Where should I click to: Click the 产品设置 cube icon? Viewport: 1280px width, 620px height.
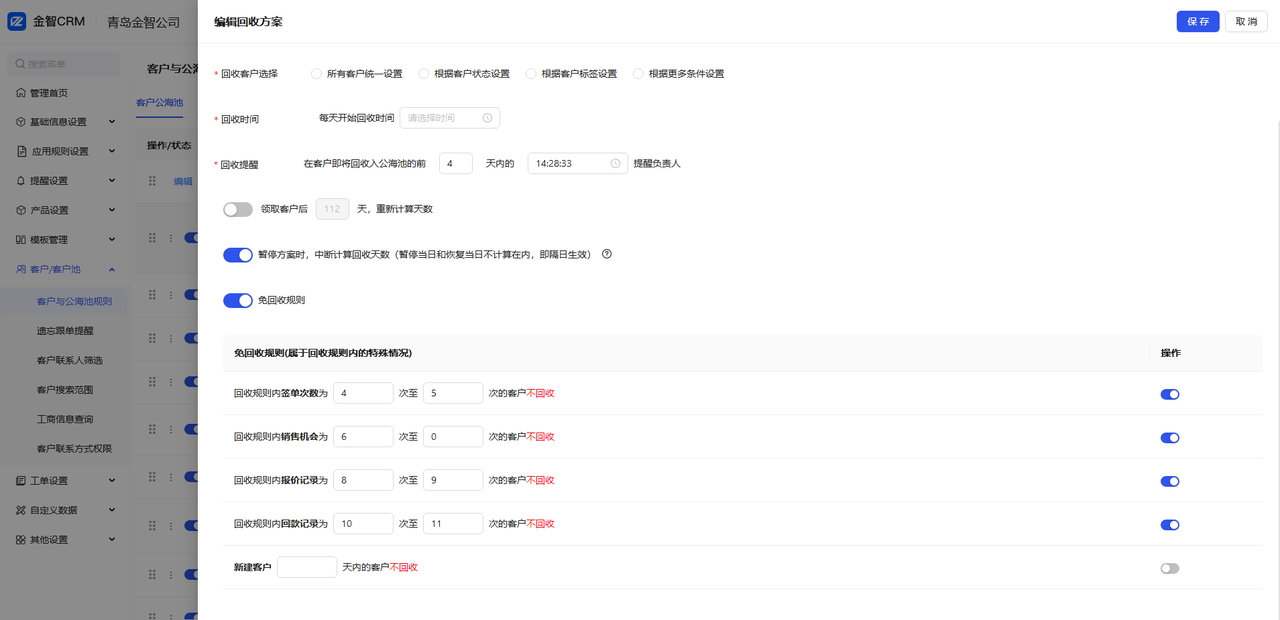tap(21, 211)
